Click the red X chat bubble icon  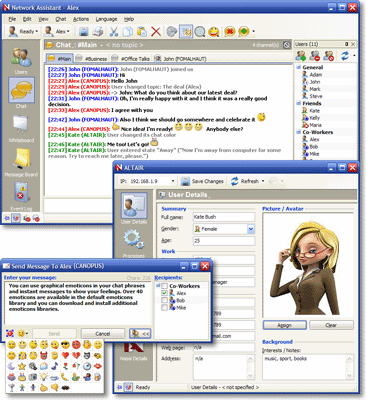tap(230, 32)
